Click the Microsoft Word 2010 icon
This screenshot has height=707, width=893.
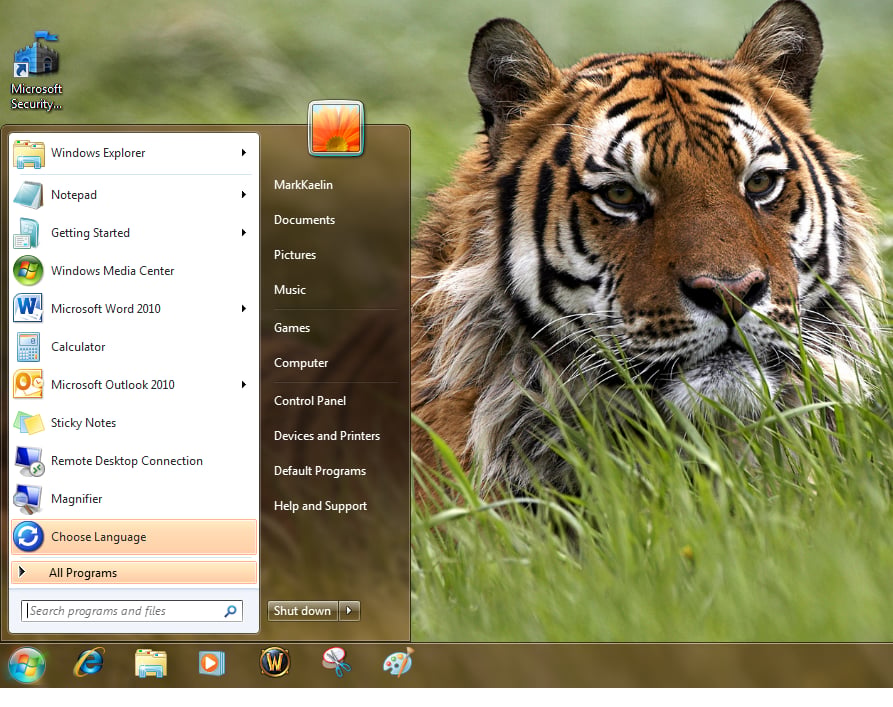pyautogui.click(x=28, y=308)
